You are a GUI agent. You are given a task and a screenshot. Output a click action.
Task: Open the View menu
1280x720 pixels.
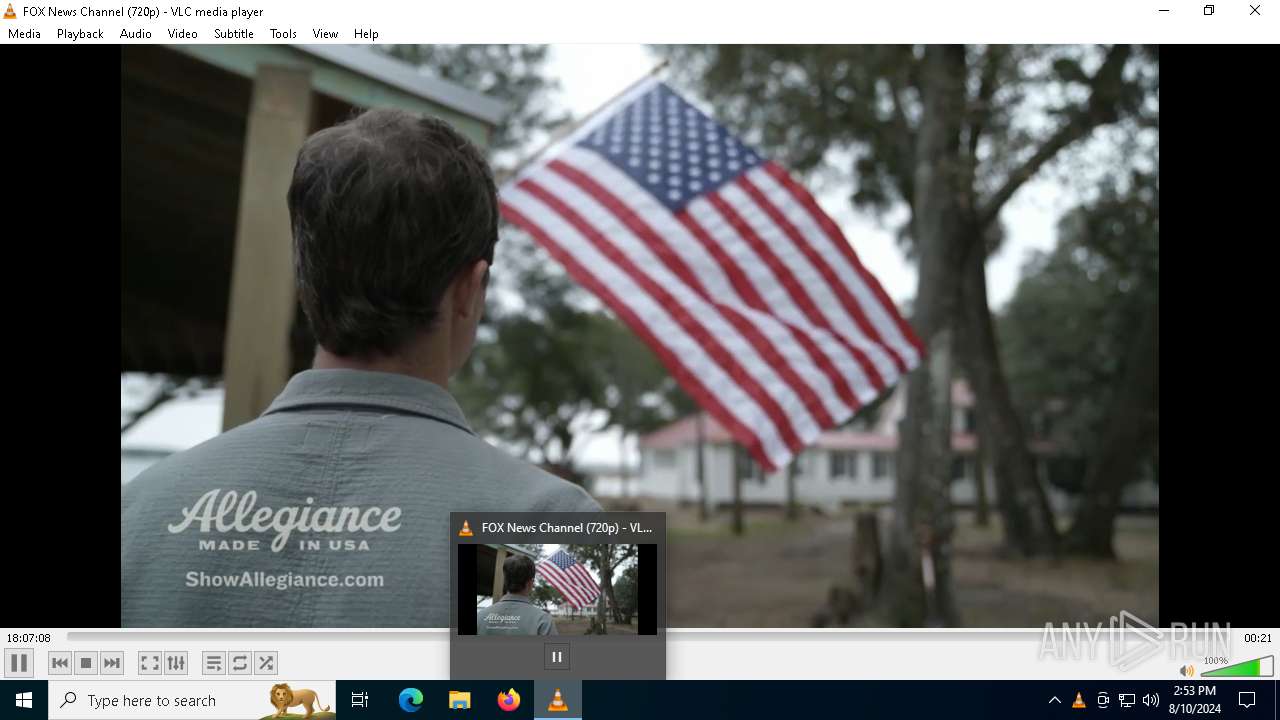click(x=325, y=34)
